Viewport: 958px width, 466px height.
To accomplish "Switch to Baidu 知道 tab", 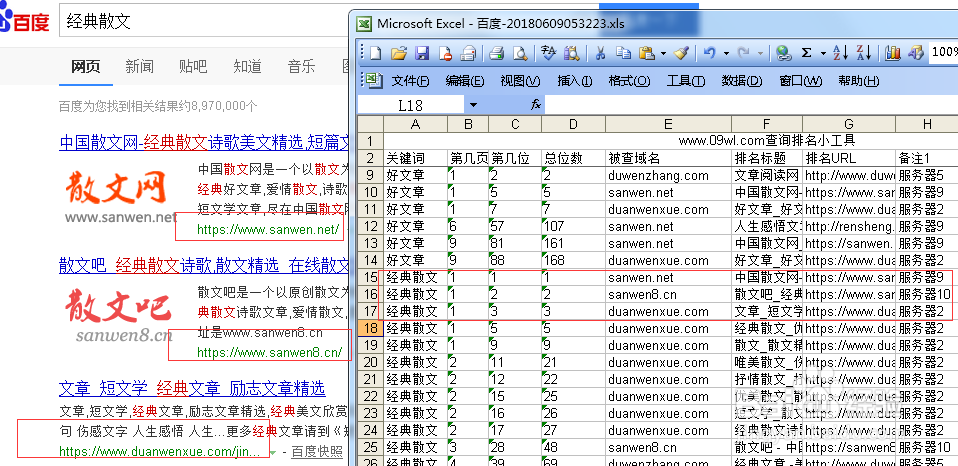I will pos(247,67).
